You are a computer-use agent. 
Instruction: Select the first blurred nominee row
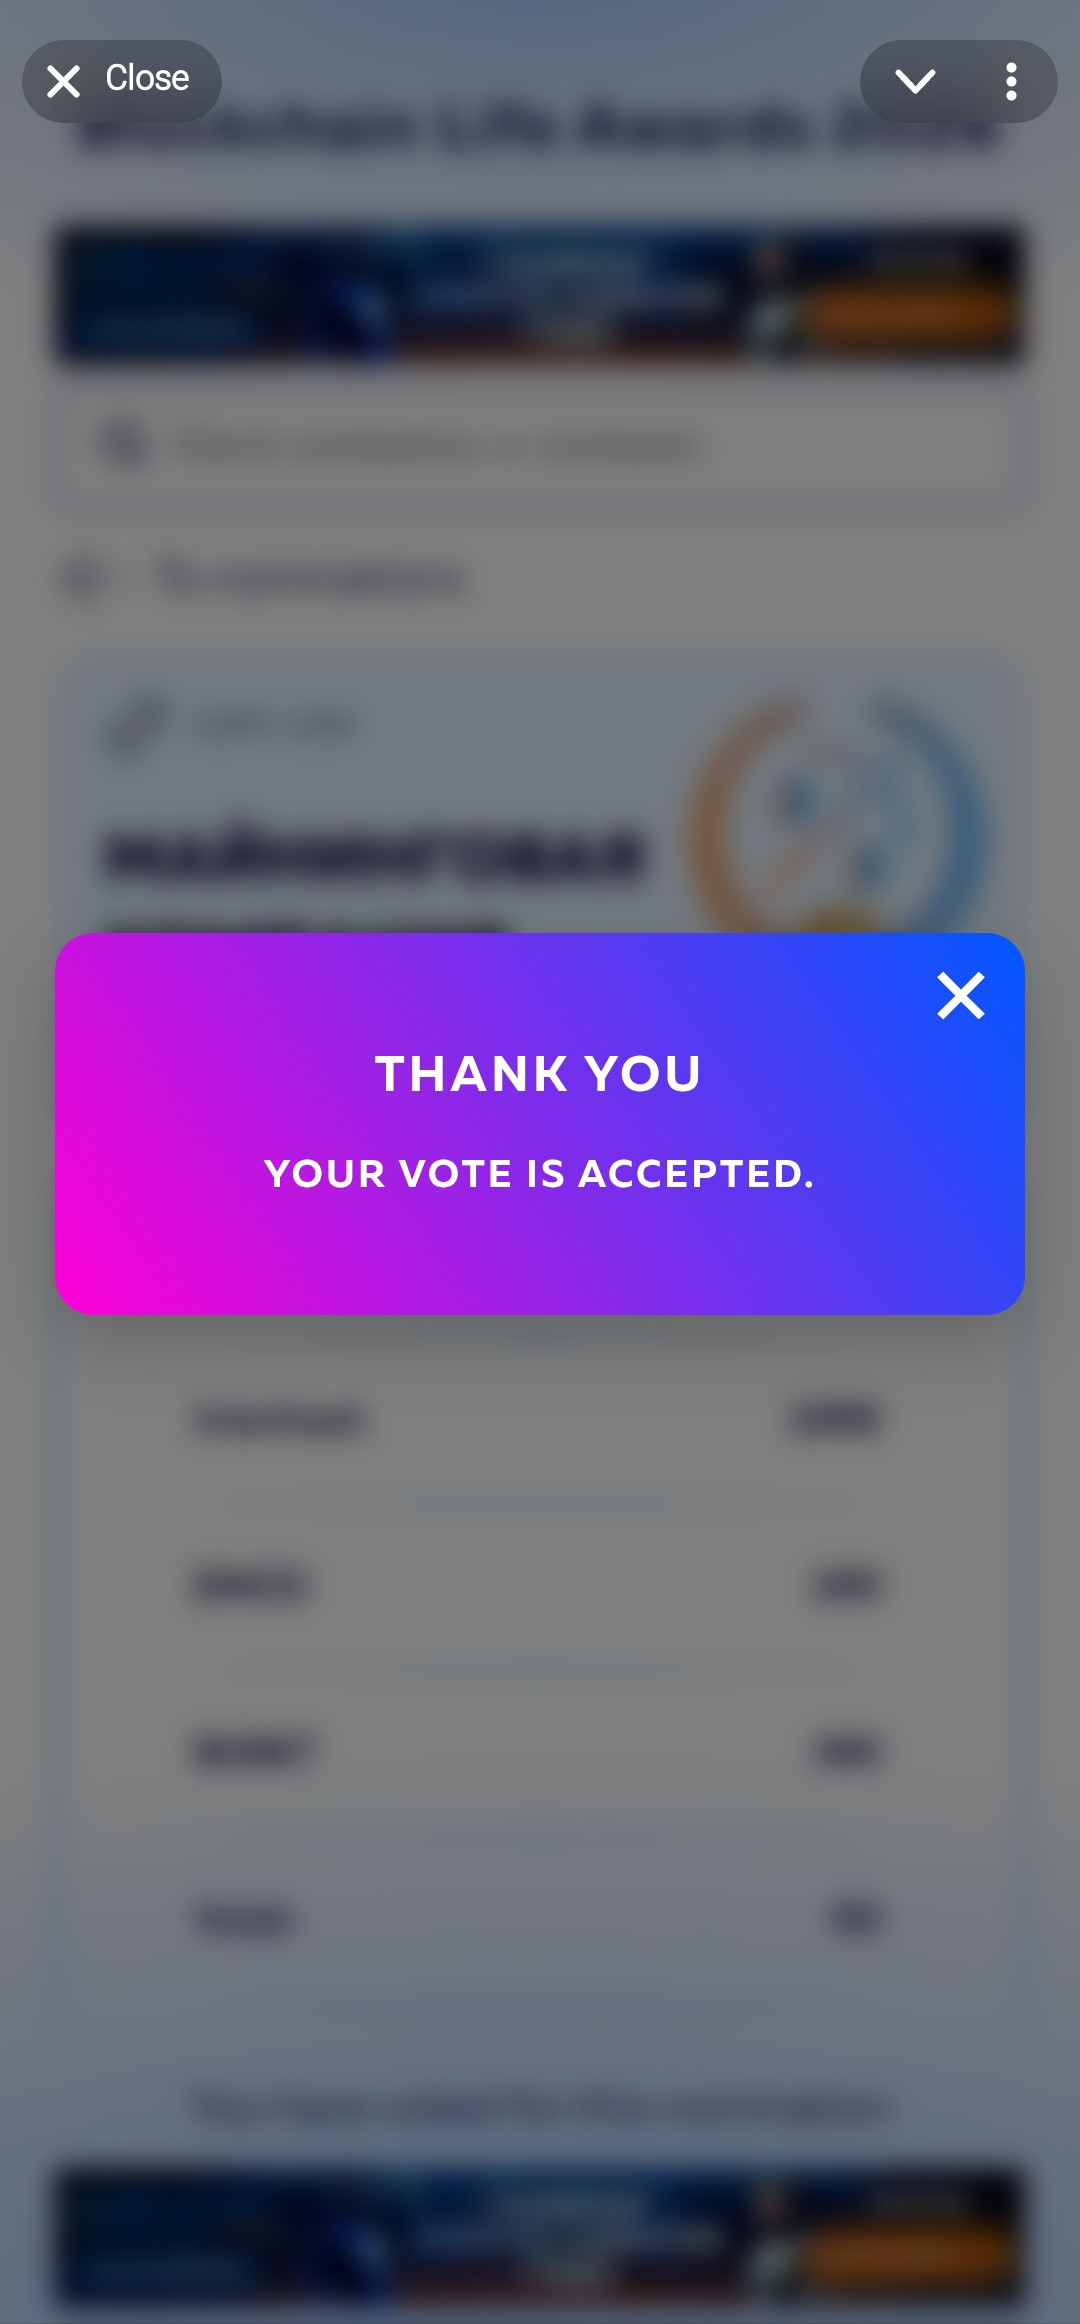[540, 1420]
